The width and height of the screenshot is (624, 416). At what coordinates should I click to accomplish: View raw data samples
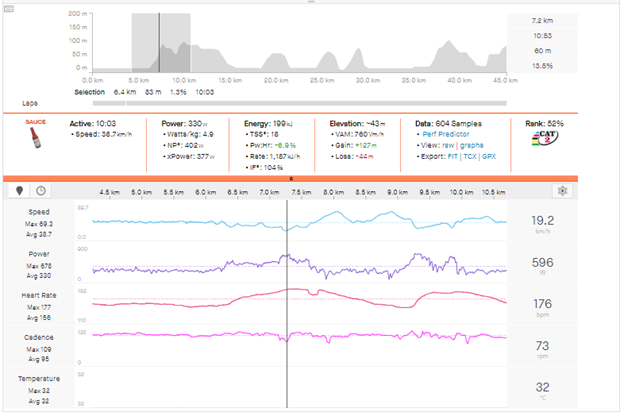449,145
